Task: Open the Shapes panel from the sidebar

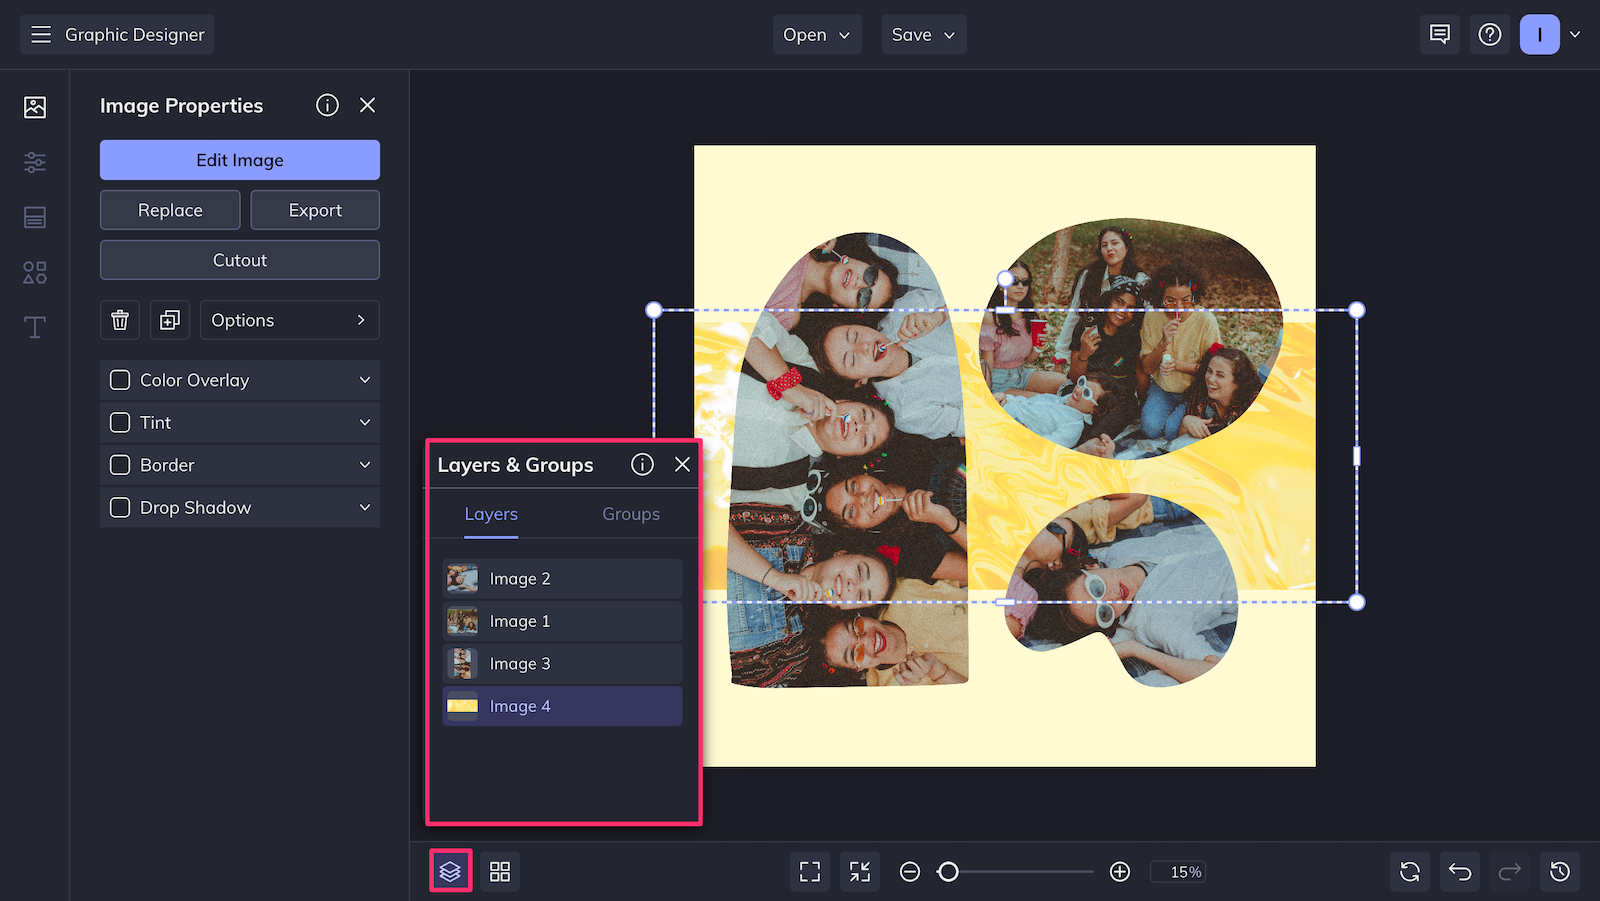Action: [34, 272]
